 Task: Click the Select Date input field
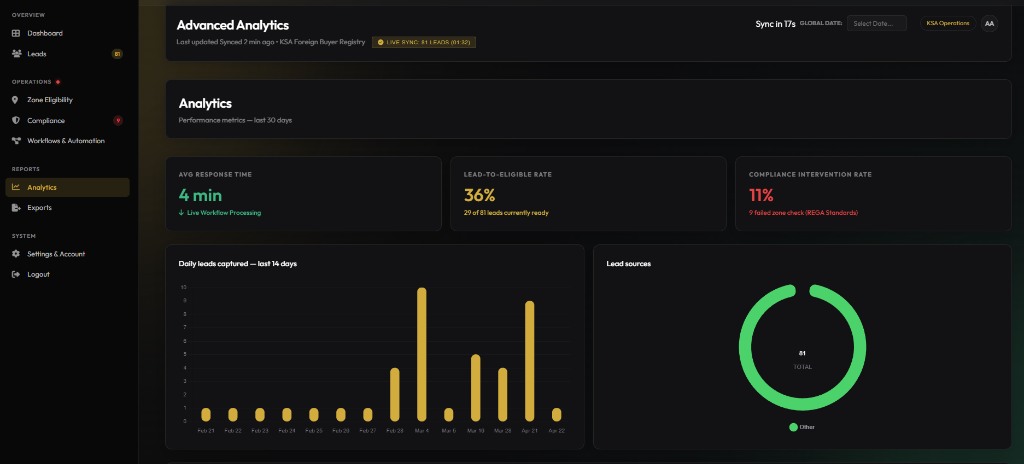pos(877,24)
